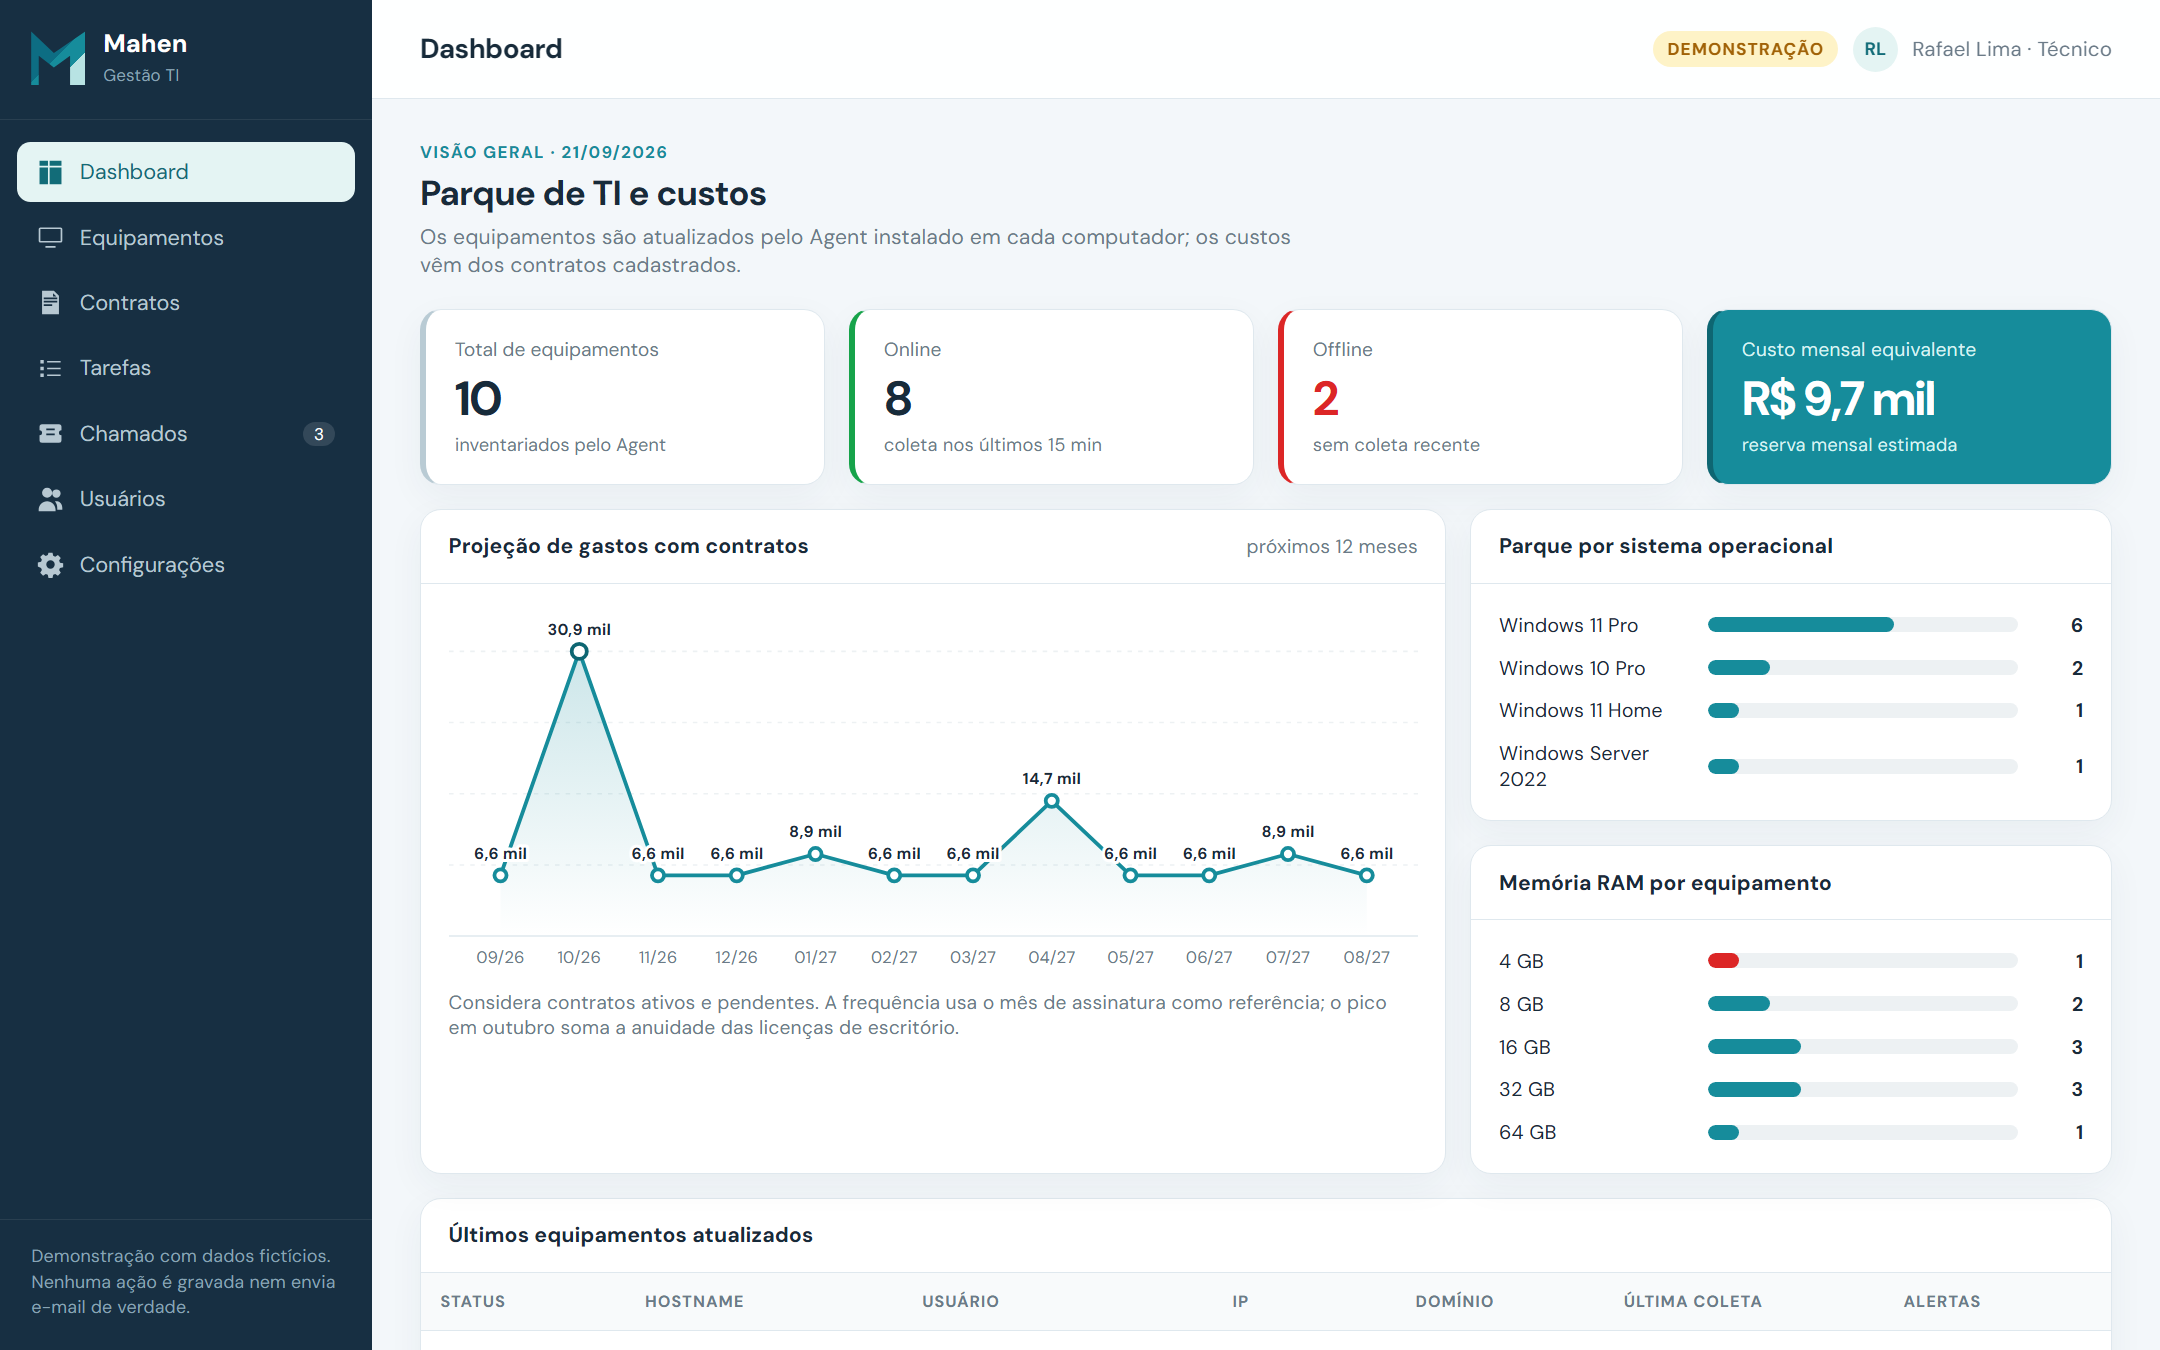Click the Dashboard grid icon in sidebar
The width and height of the screenshot is (2160, 1350).
[x=50, y=172]
